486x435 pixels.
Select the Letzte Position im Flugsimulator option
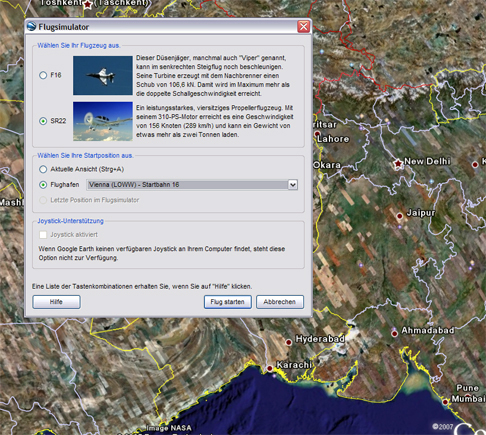pyautogui.click(x=43, y=200)
